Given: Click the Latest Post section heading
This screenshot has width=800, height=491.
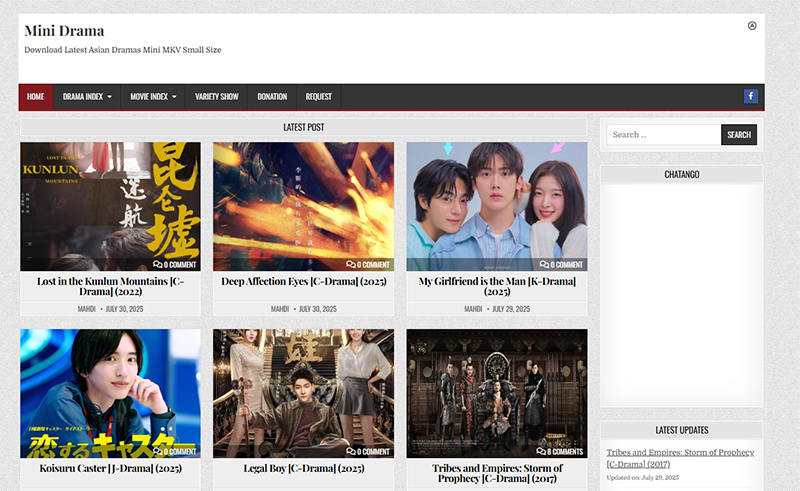Looking at the screenshot, I should pyautogui.click(x=304, y=127).
